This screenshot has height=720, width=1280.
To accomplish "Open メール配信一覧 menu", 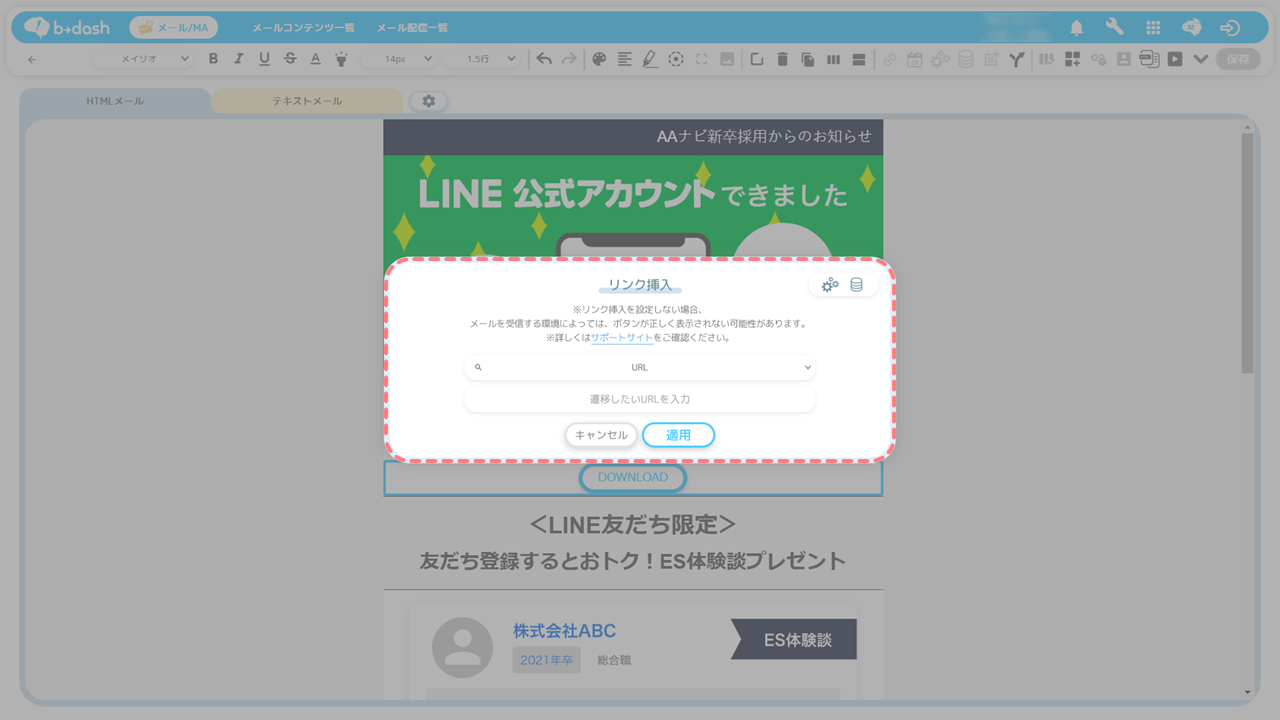I will pos(412,28).
